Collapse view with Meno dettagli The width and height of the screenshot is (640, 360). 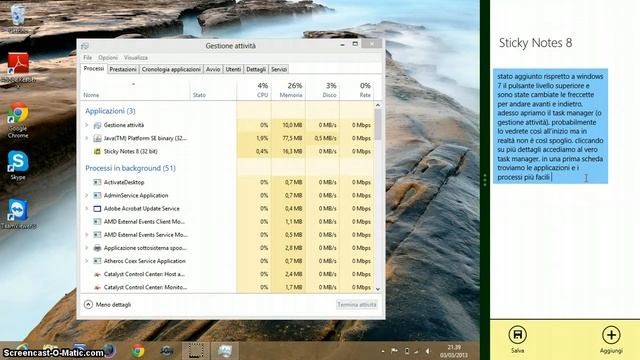(108, 304)
